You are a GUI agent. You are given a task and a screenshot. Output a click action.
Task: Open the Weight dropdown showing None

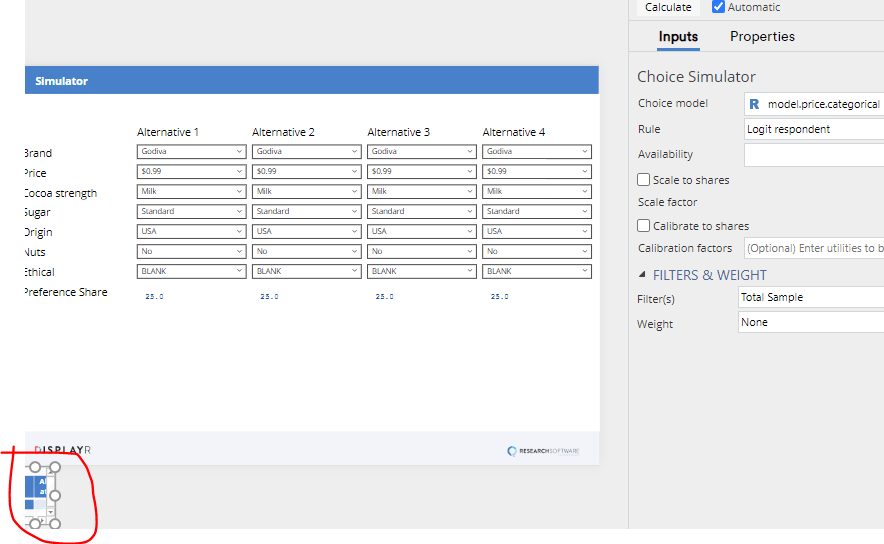pos(811,323)
